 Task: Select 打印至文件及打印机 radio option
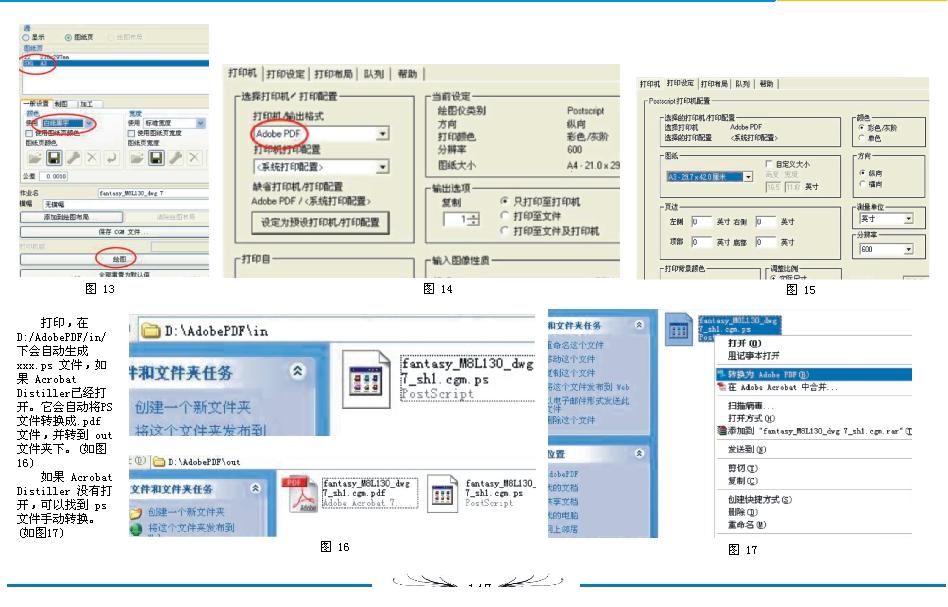pyautogui.click(x=504, y=230)
